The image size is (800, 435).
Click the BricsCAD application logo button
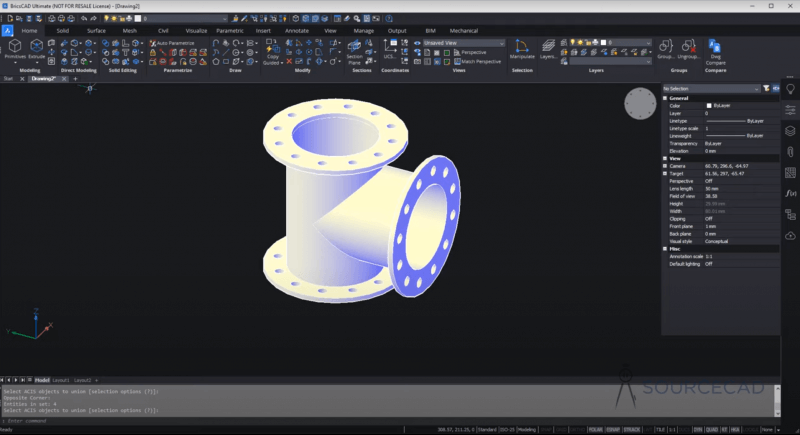[7, 31]
